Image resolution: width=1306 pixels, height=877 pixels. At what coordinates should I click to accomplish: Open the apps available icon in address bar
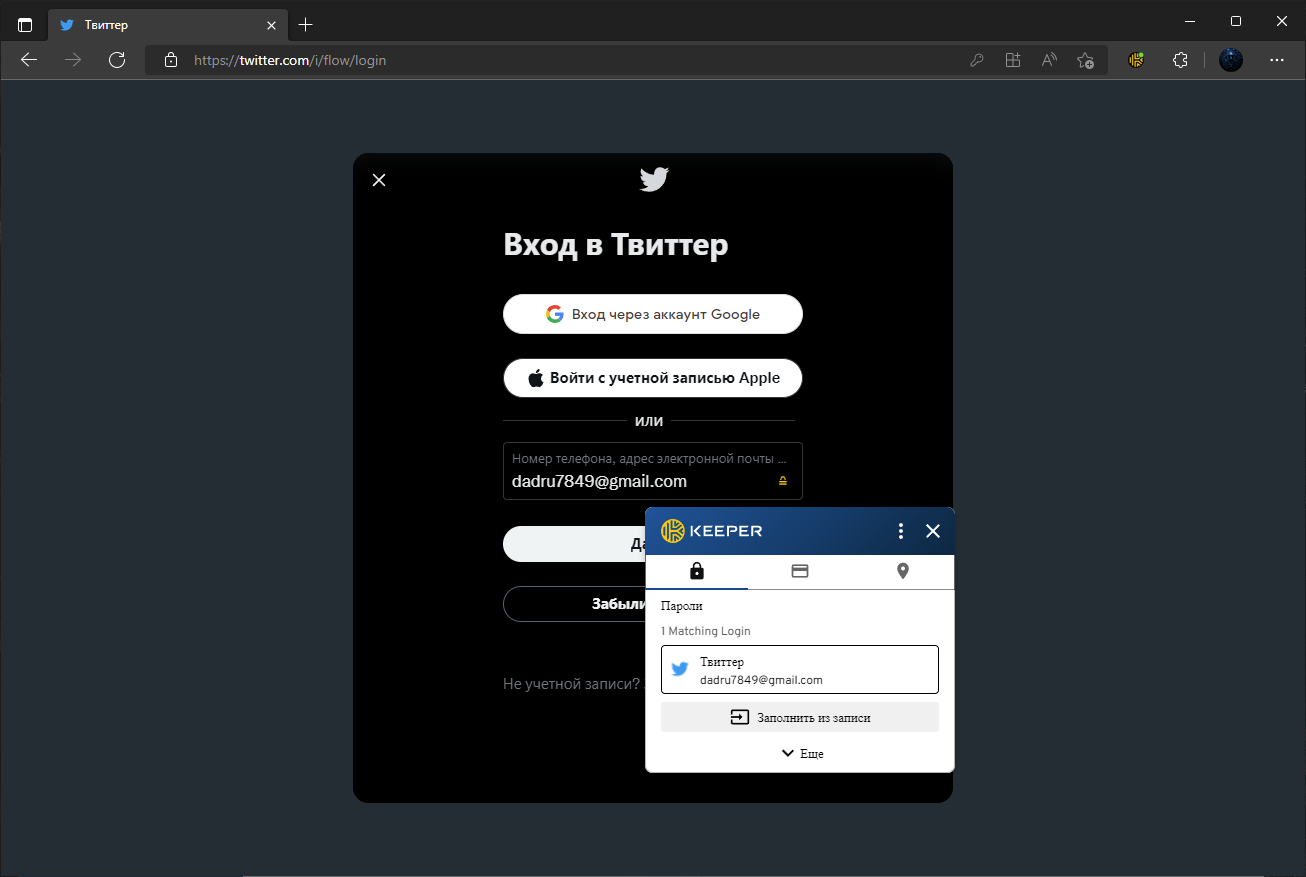pyautogui.click(x=1013, y=60)
